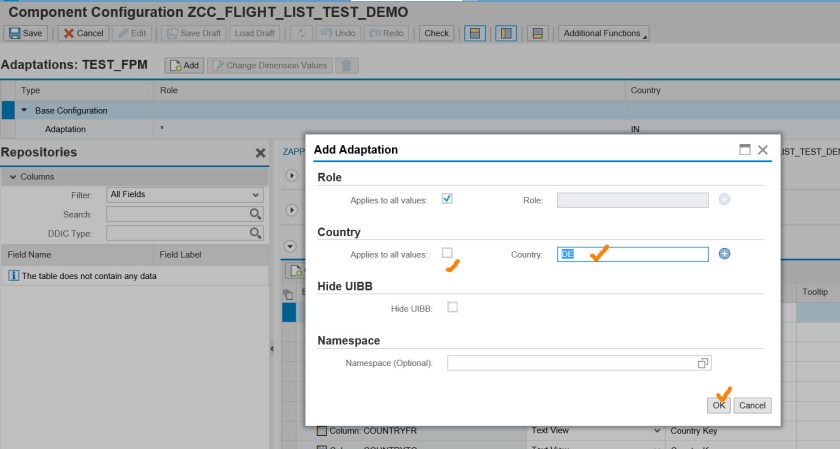Open the Additional Functions menu
This screenshot has height=449, width=840.
[x=603, y=33]
